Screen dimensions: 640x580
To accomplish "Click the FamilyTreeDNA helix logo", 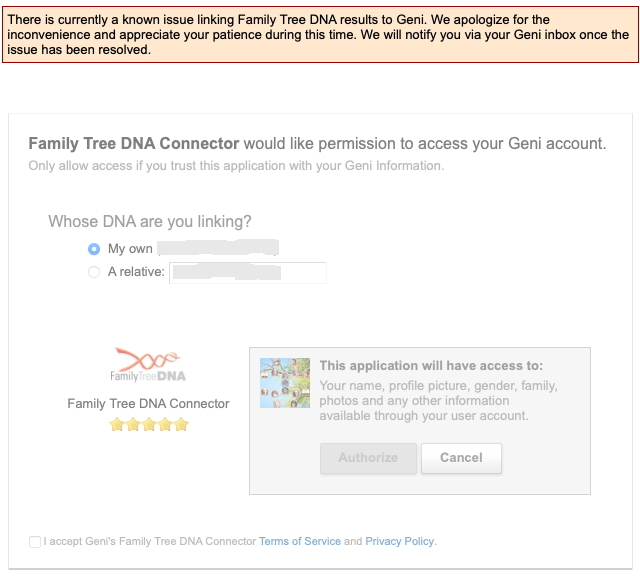I will [x=148, y=365].
